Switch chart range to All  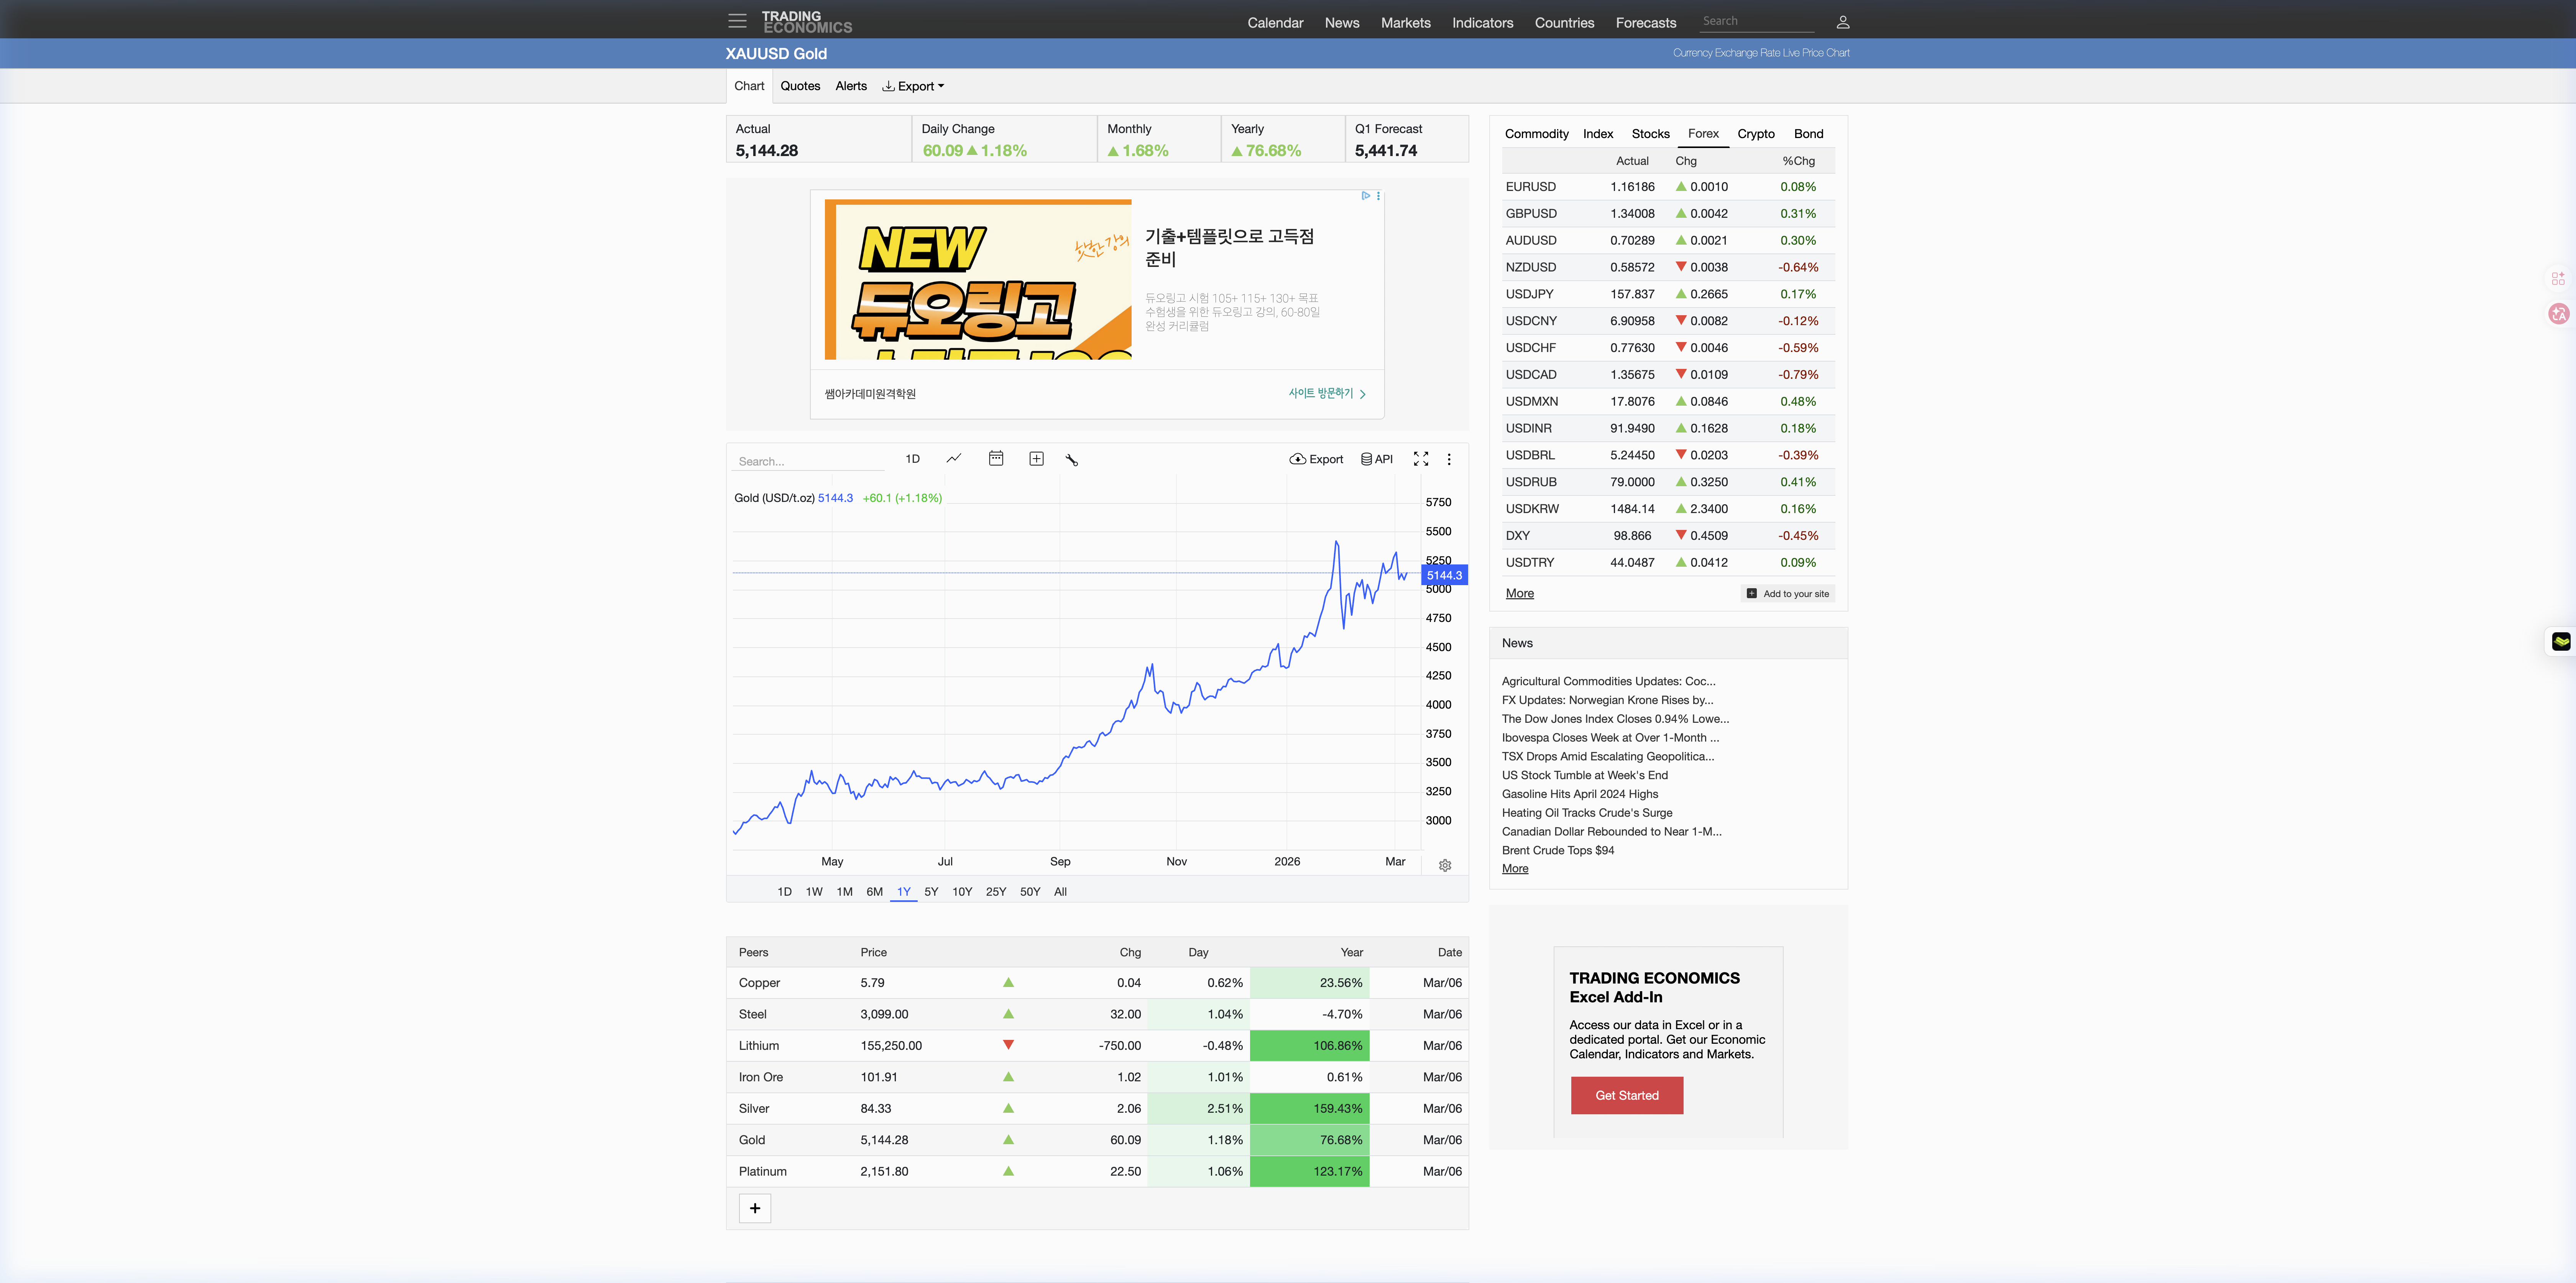(1060, 892)
